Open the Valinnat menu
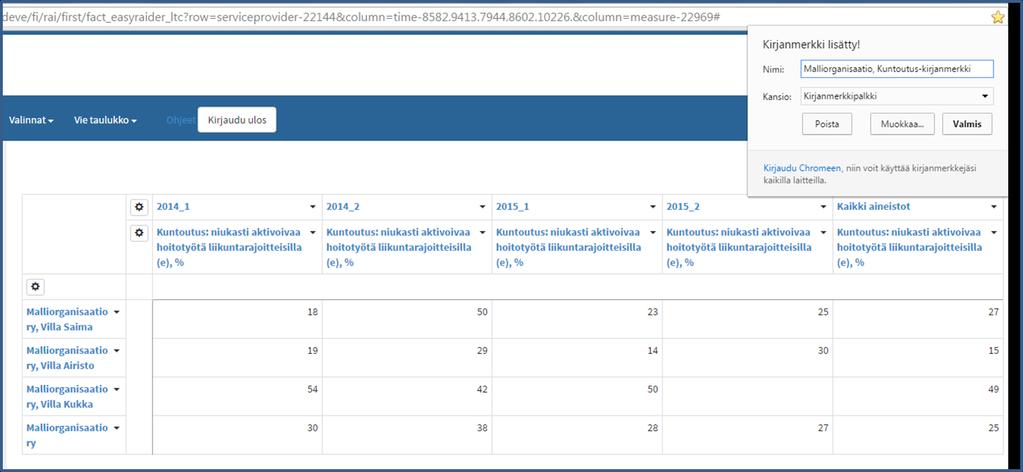This screenshot has height=472, width=1023. [31, 120]
